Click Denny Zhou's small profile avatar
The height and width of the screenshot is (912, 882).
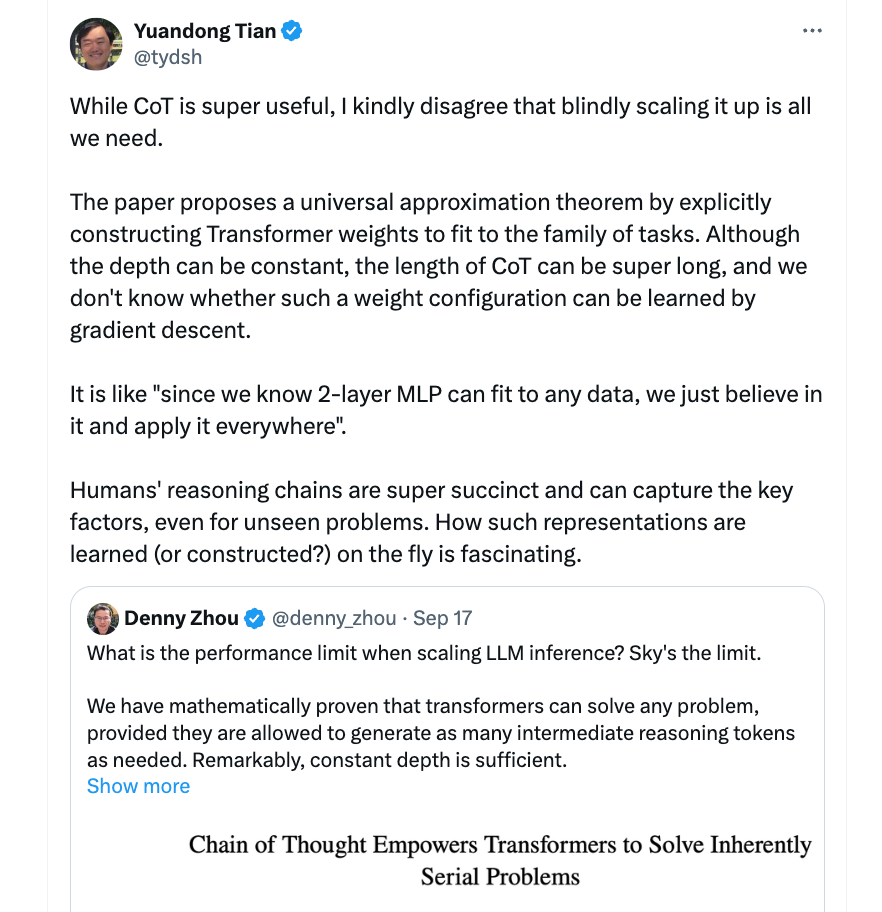point(103,618)
